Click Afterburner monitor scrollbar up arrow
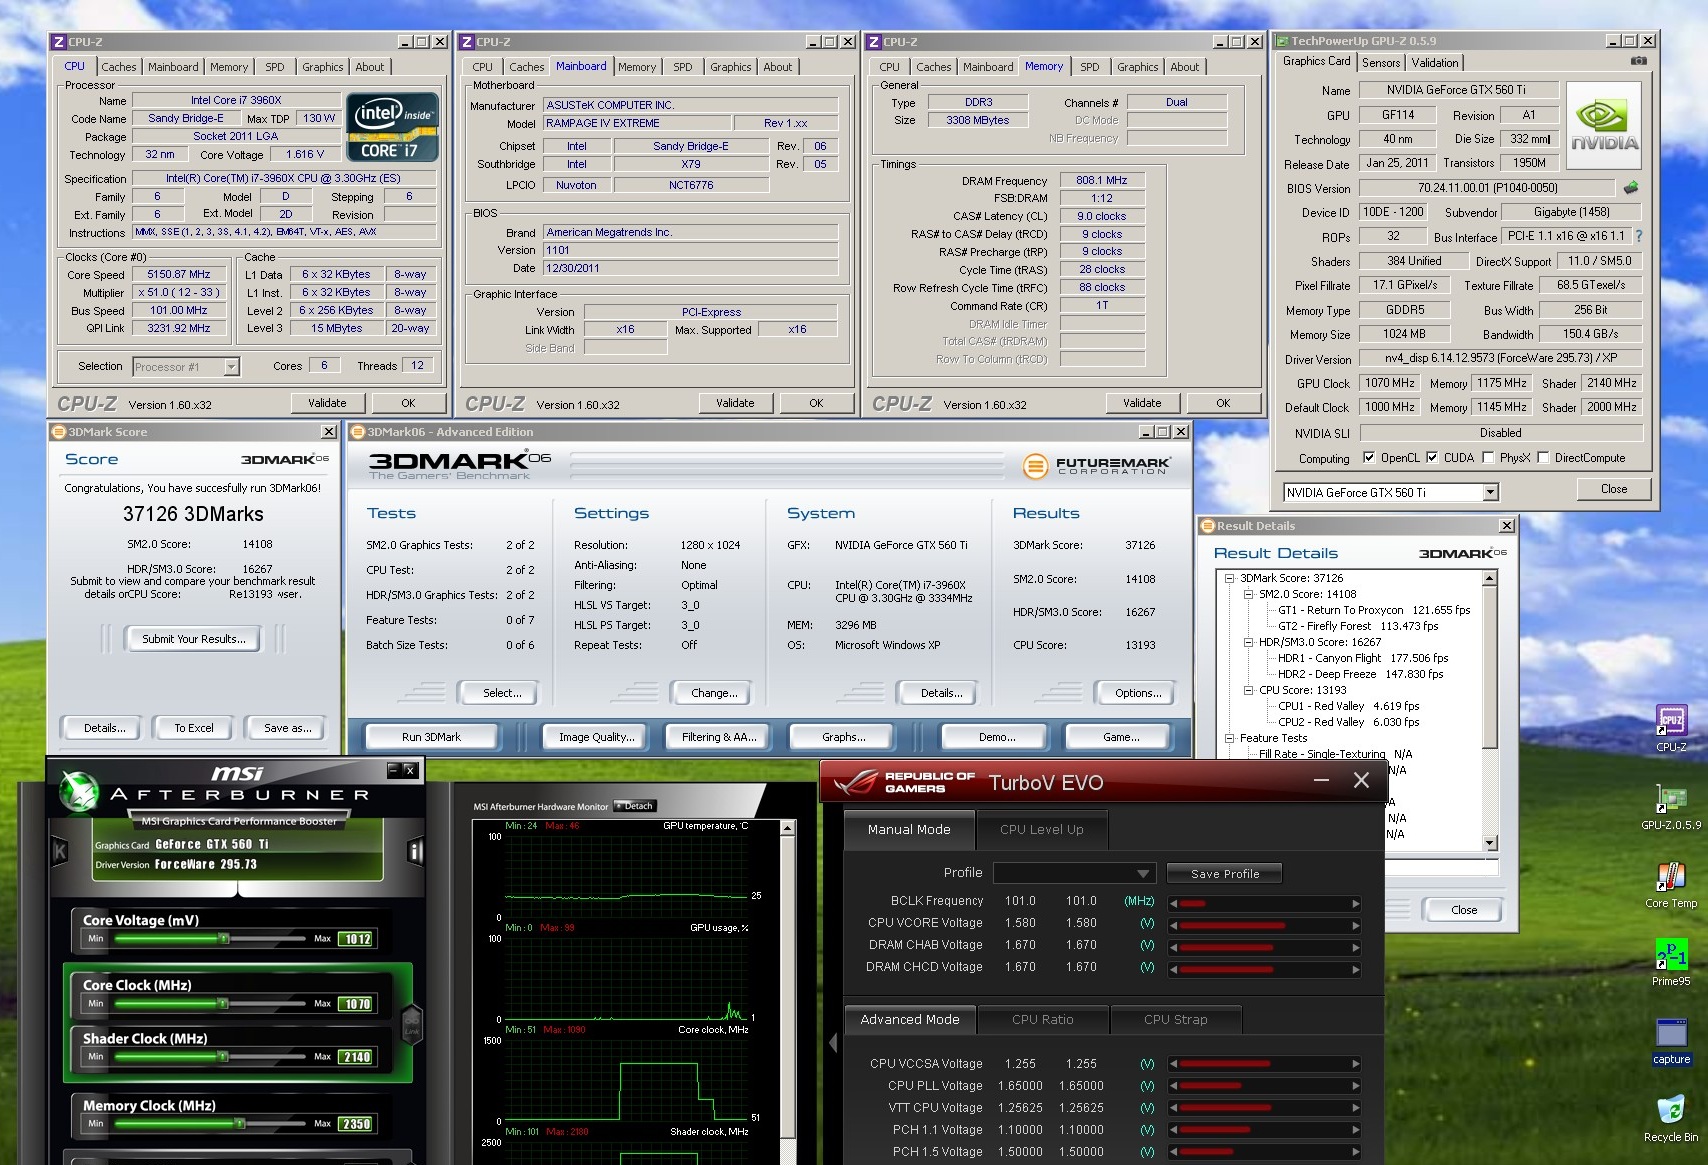 pos(788,828)
